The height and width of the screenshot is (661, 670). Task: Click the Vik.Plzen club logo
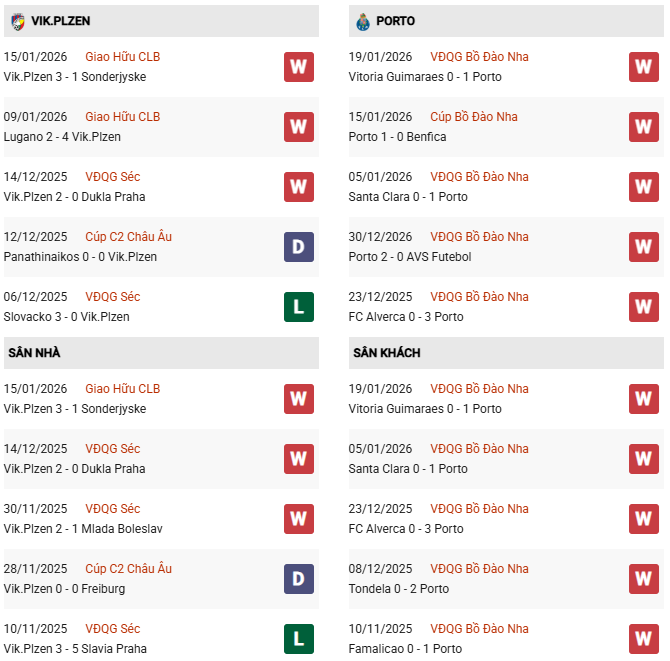pos(18,20)
